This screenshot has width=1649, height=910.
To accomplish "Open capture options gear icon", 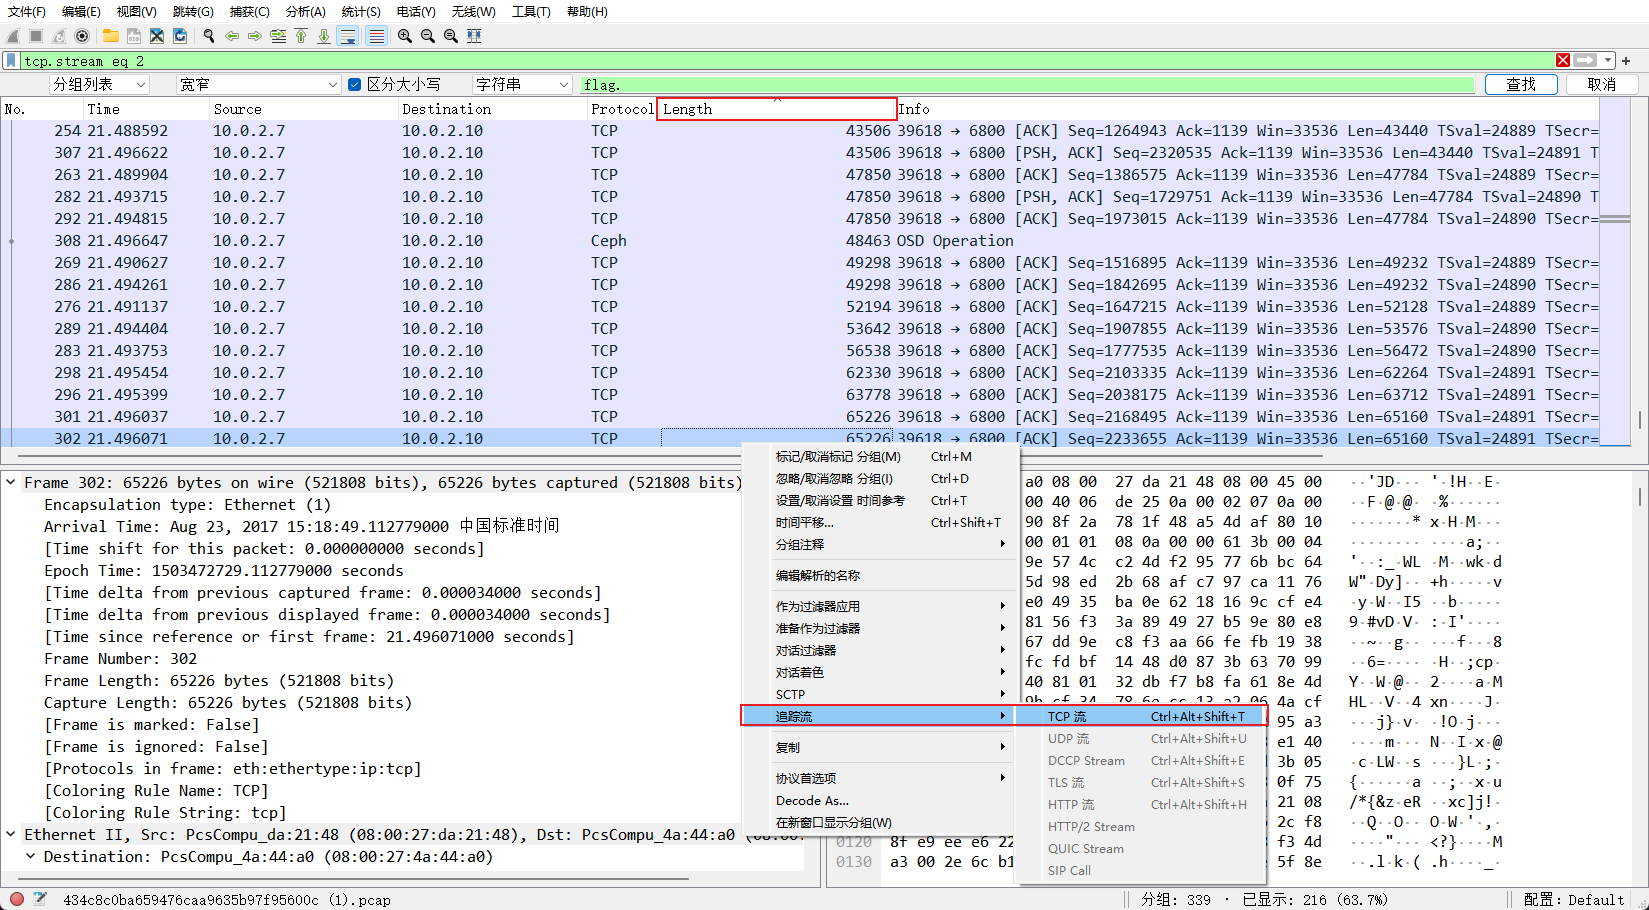I will pos(82,36).
